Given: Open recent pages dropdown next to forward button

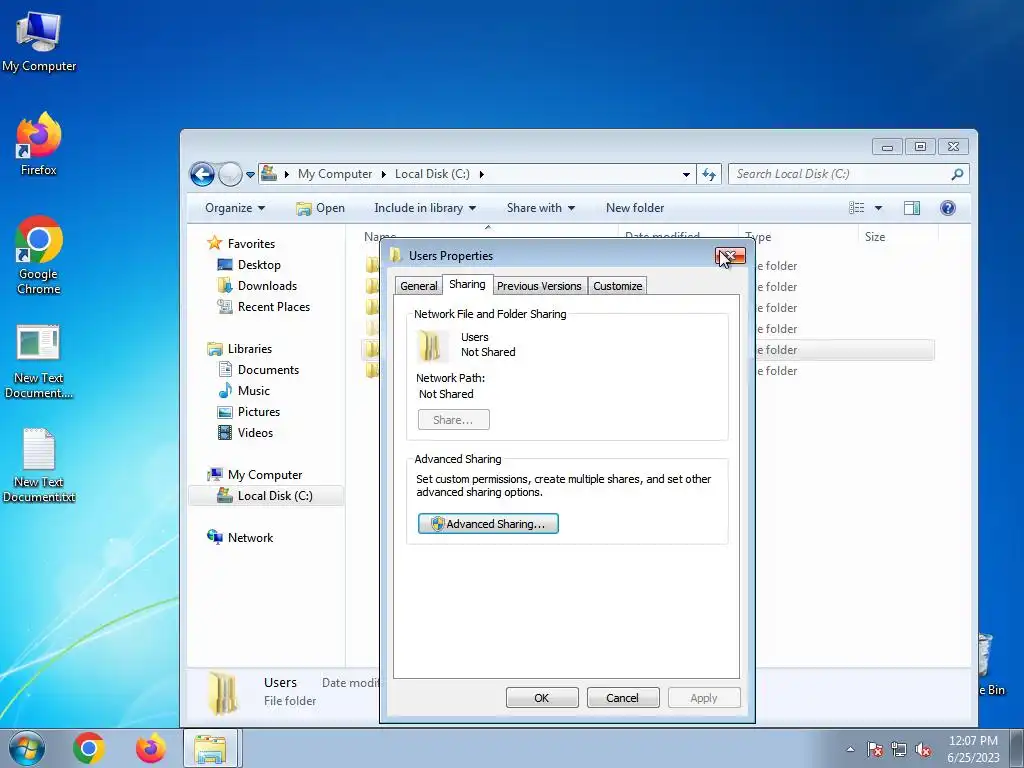Looking at the screenshot, I should (x=250, y=175).
